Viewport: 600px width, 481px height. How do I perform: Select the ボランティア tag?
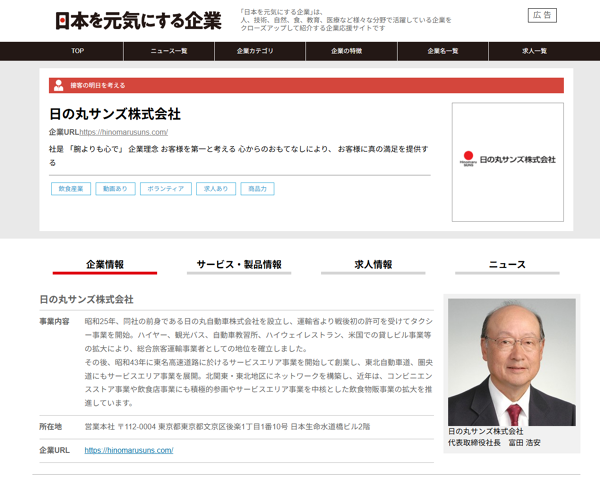coord(166,189)
